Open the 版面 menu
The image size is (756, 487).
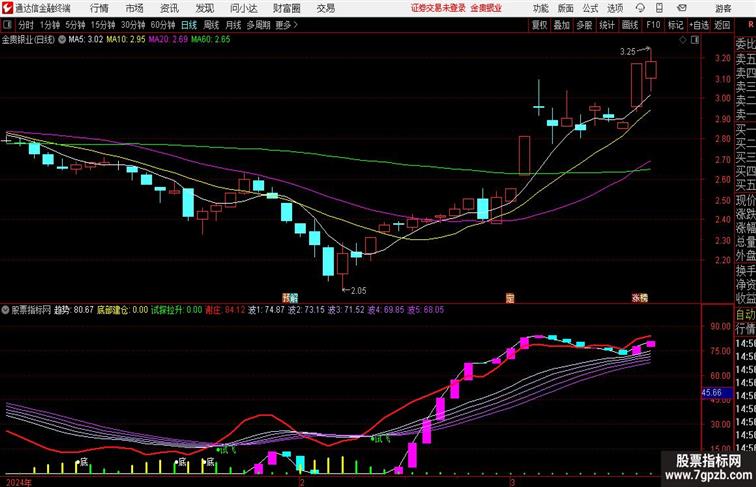(566, 8)
